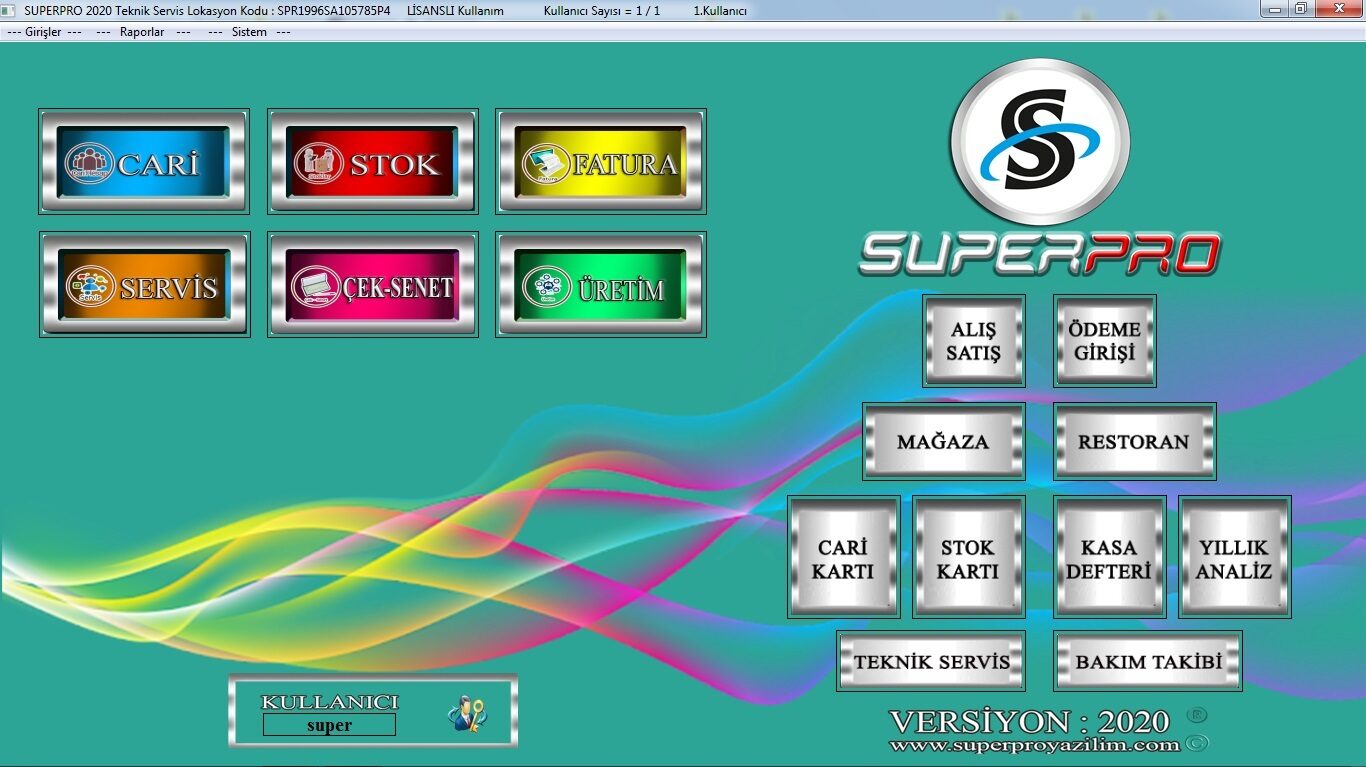
Task: Open the KASA DEFTERİ button
Action: click(x=1109, y=557)
